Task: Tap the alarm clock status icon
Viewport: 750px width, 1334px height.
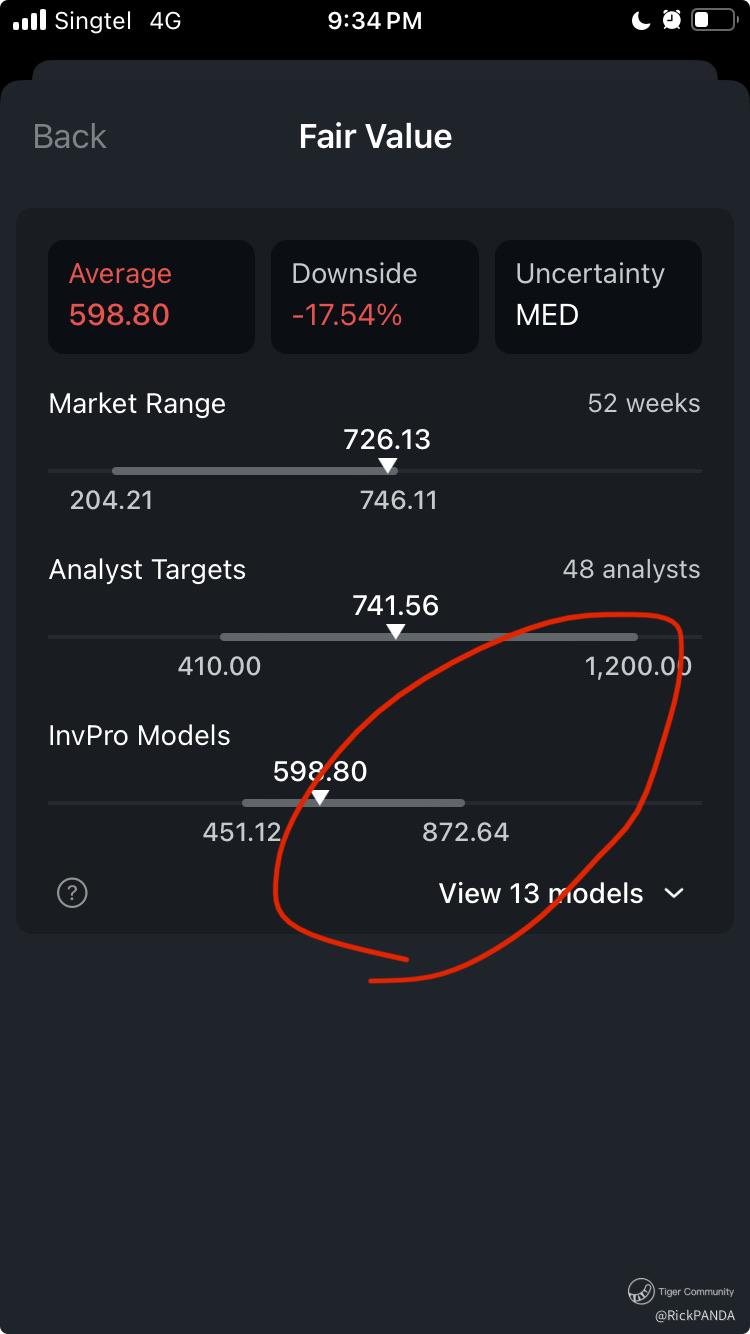Action: pos(671,20)
